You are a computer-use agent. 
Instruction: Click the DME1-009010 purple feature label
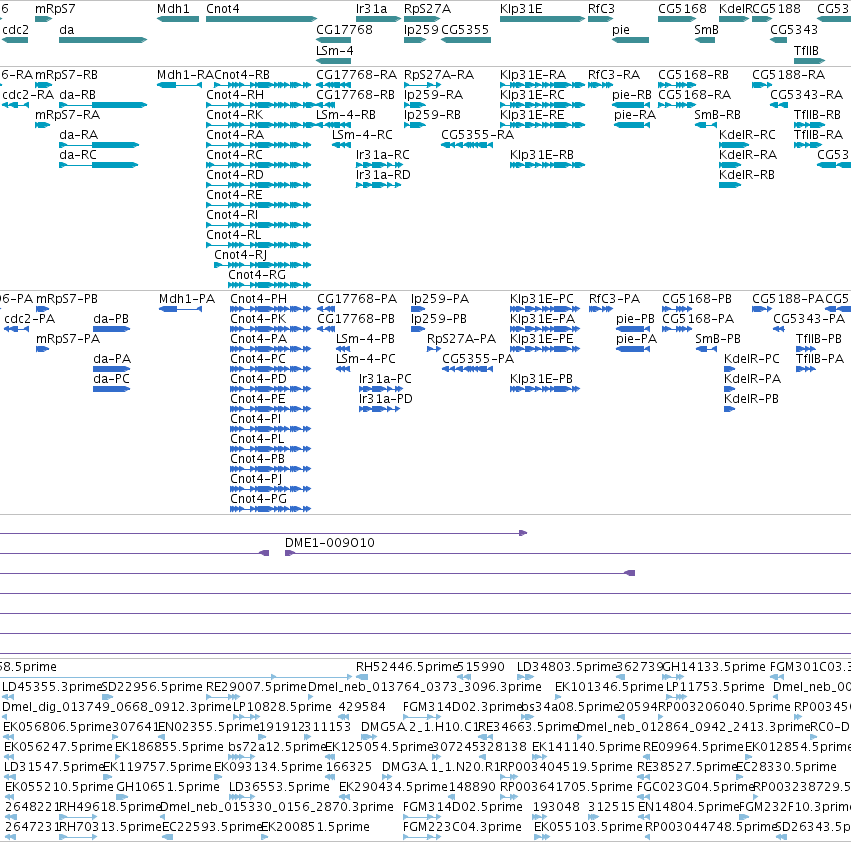[x=330, y=543]
